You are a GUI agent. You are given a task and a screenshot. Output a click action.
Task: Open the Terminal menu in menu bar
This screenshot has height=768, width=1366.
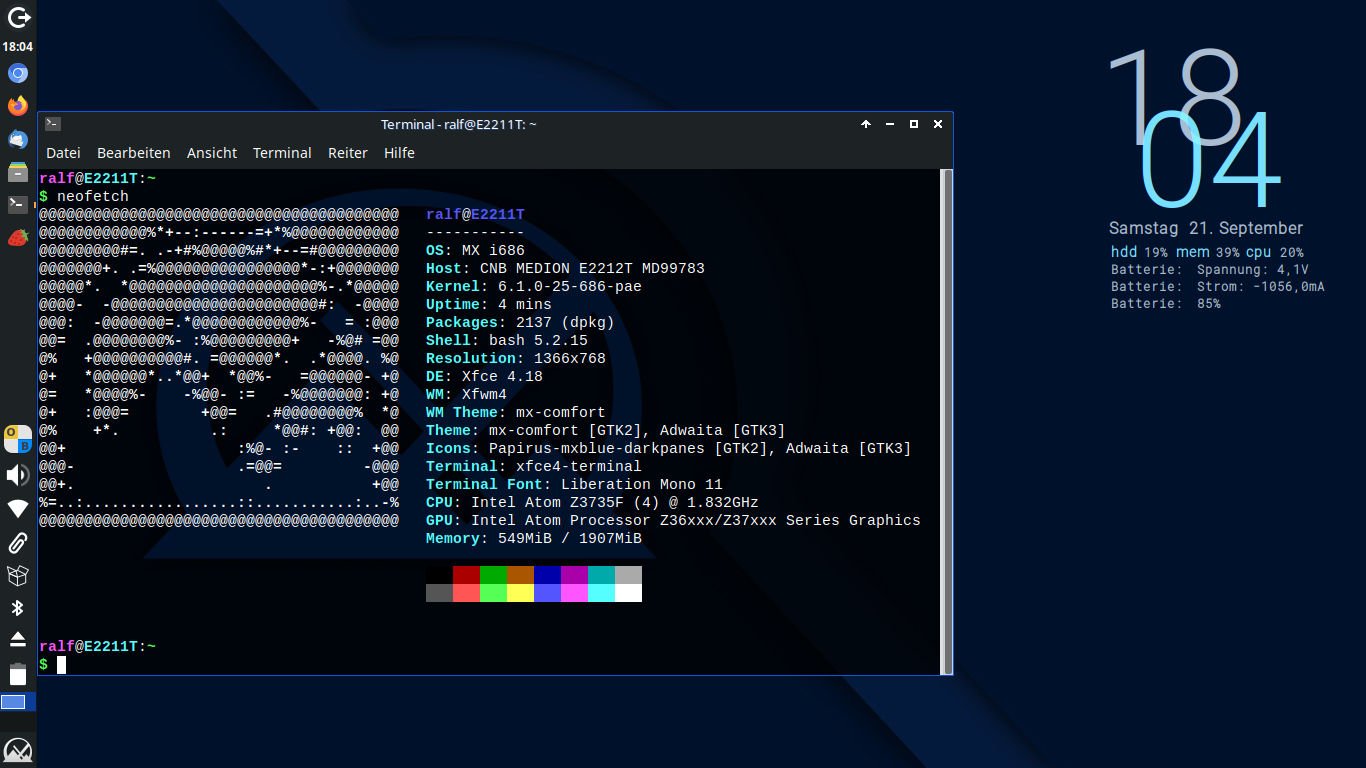point(282,153)
